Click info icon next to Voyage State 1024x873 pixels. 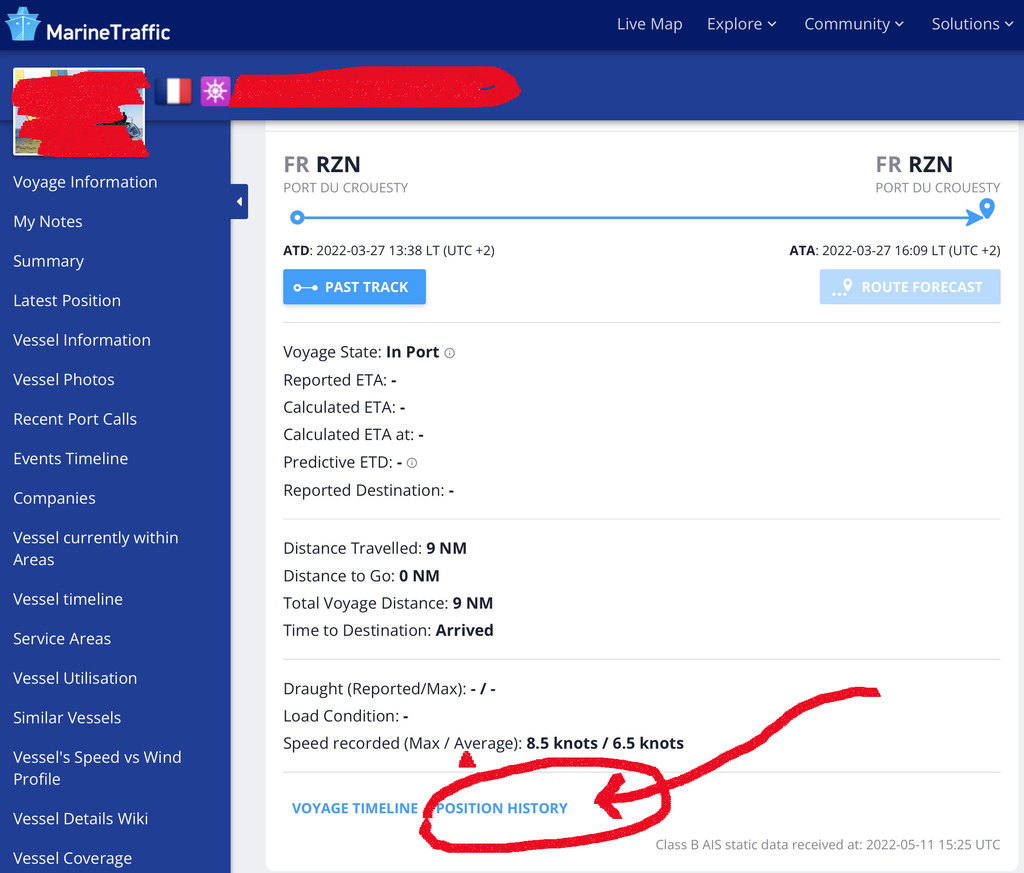coord(449,353)
